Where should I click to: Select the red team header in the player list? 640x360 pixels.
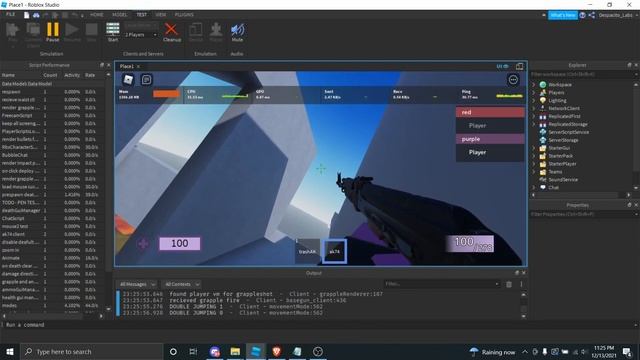490,112
